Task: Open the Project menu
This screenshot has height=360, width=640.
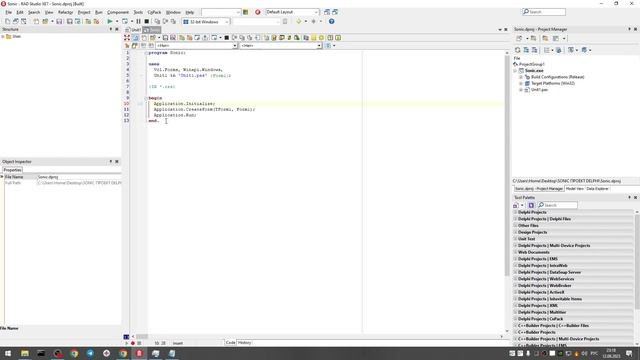Action: point(84,12)
